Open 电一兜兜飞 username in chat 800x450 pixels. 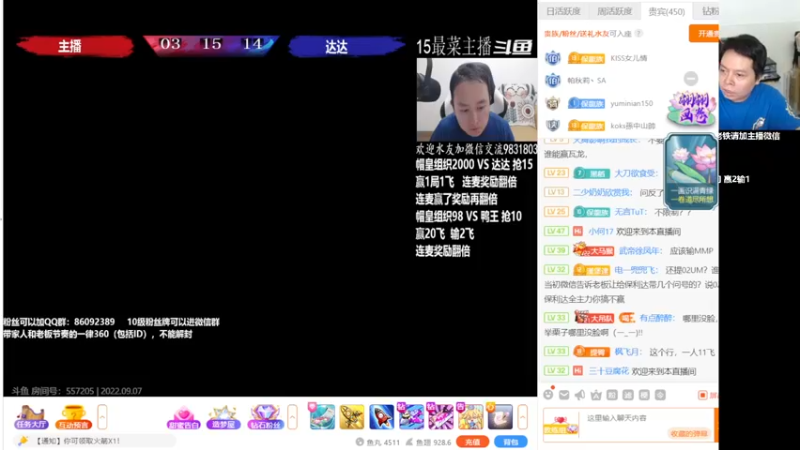[x=636, y=270]
